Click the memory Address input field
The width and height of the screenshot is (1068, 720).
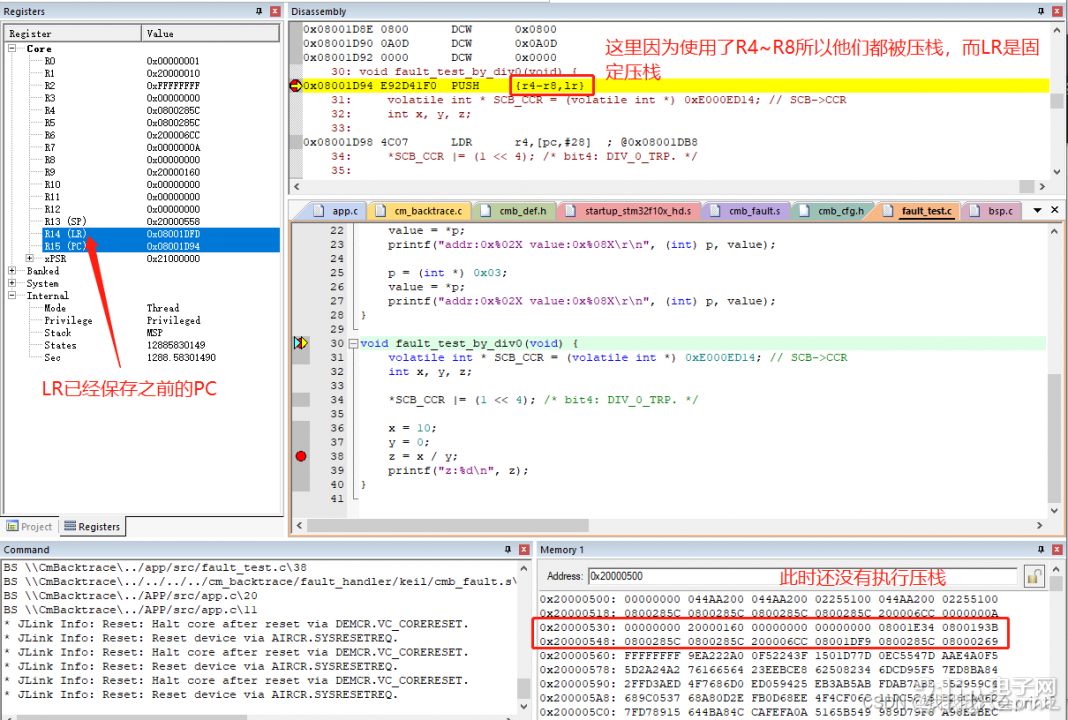pos(802,576)
